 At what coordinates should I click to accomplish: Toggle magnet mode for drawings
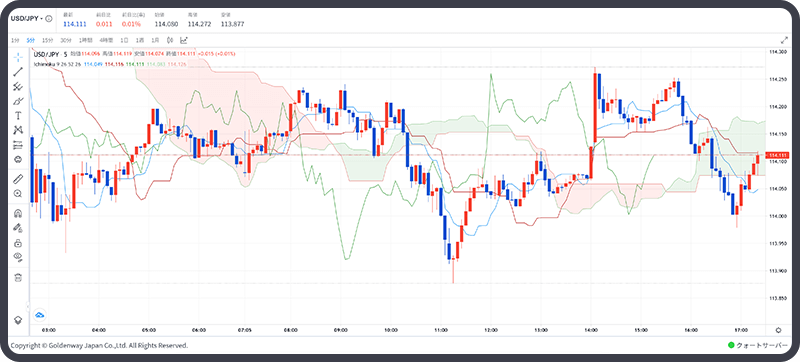coord(18,213)
